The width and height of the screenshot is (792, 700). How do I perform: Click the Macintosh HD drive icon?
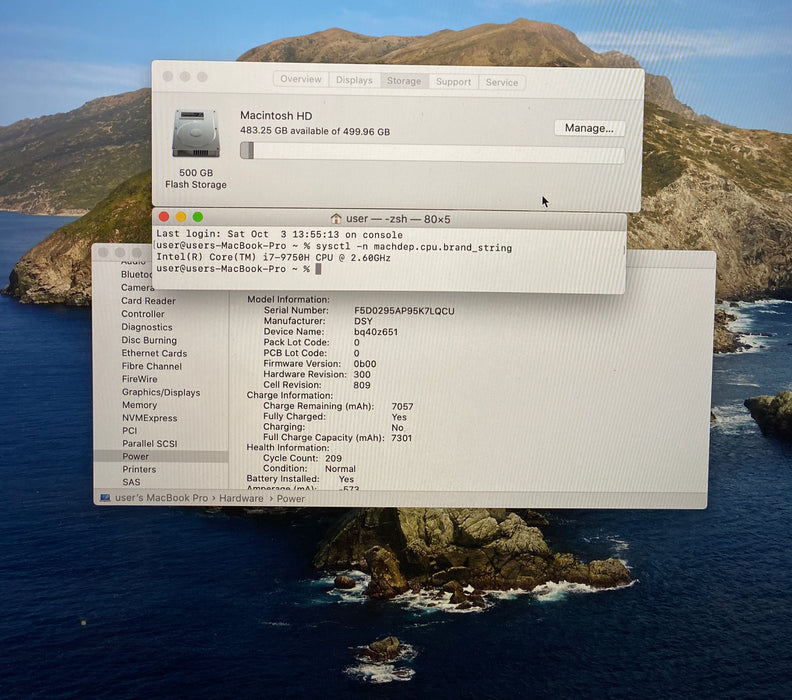(x=196, y=133)
